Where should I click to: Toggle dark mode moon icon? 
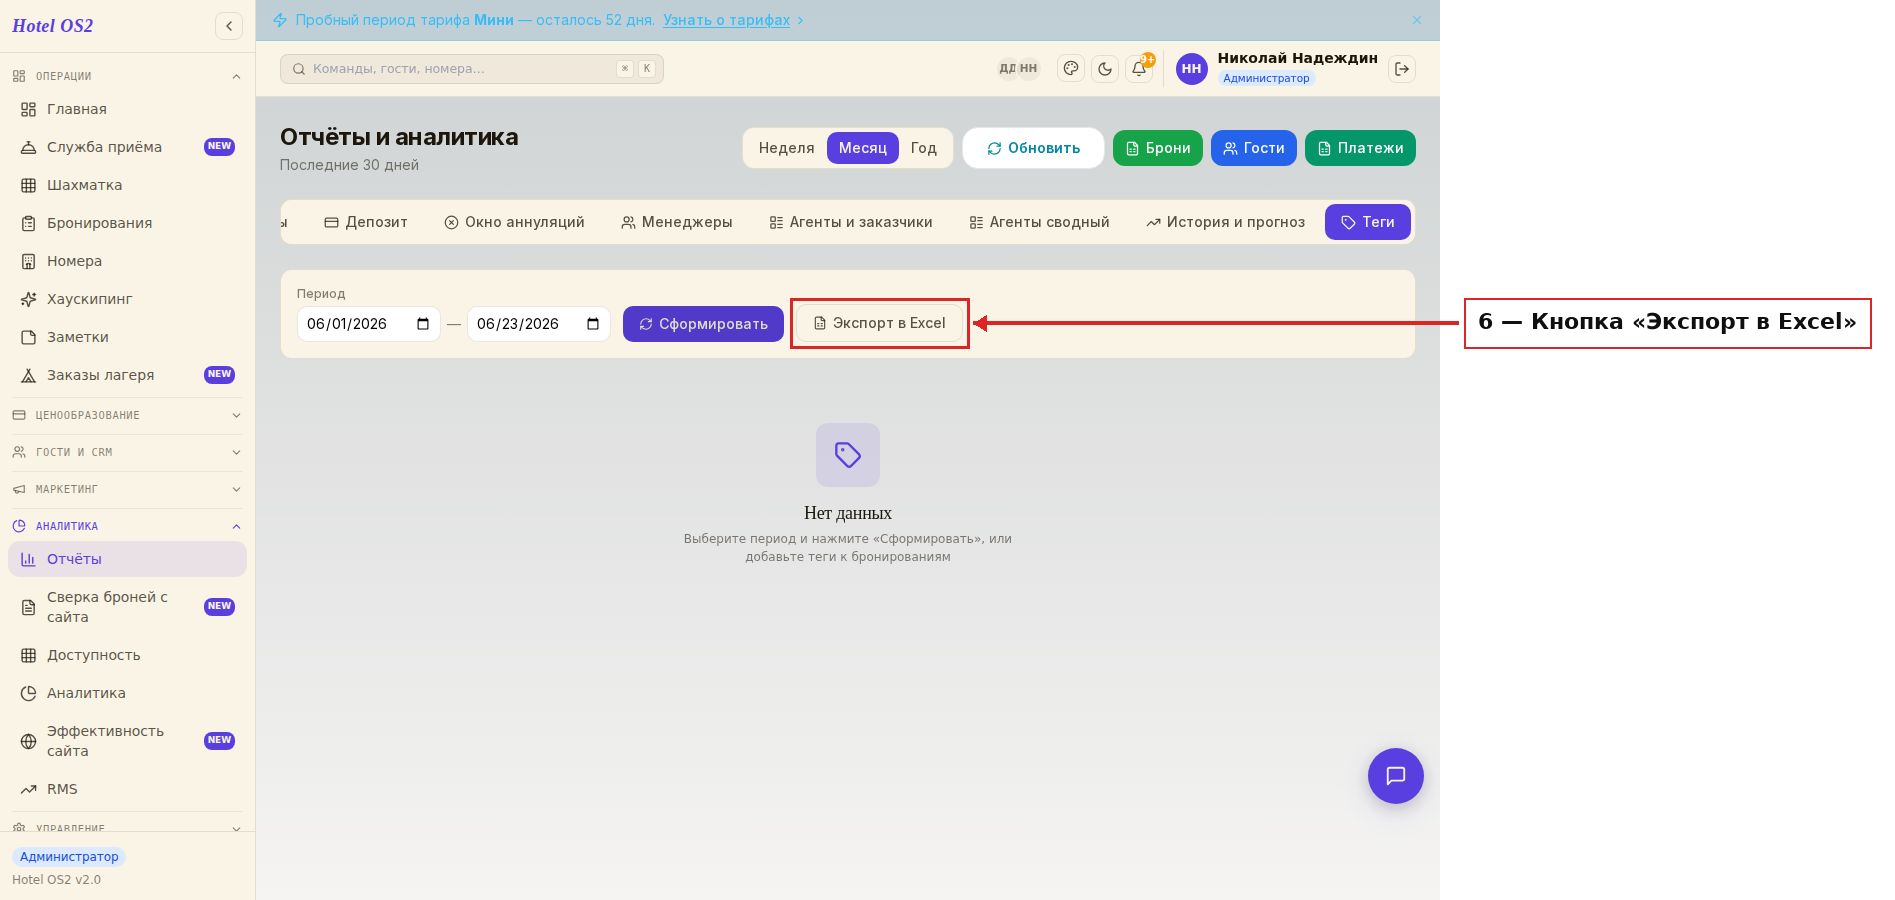pyautogui.click(x=1105, y=69)
